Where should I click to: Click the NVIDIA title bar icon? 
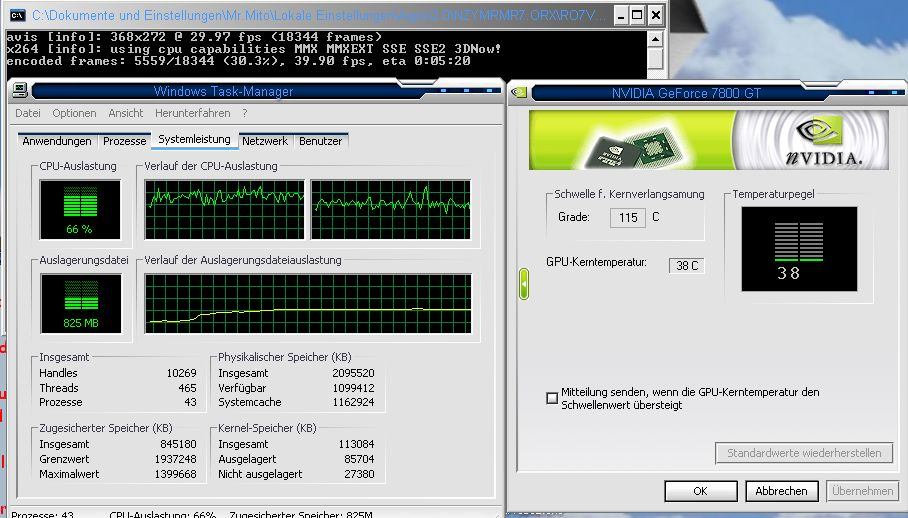519,92
